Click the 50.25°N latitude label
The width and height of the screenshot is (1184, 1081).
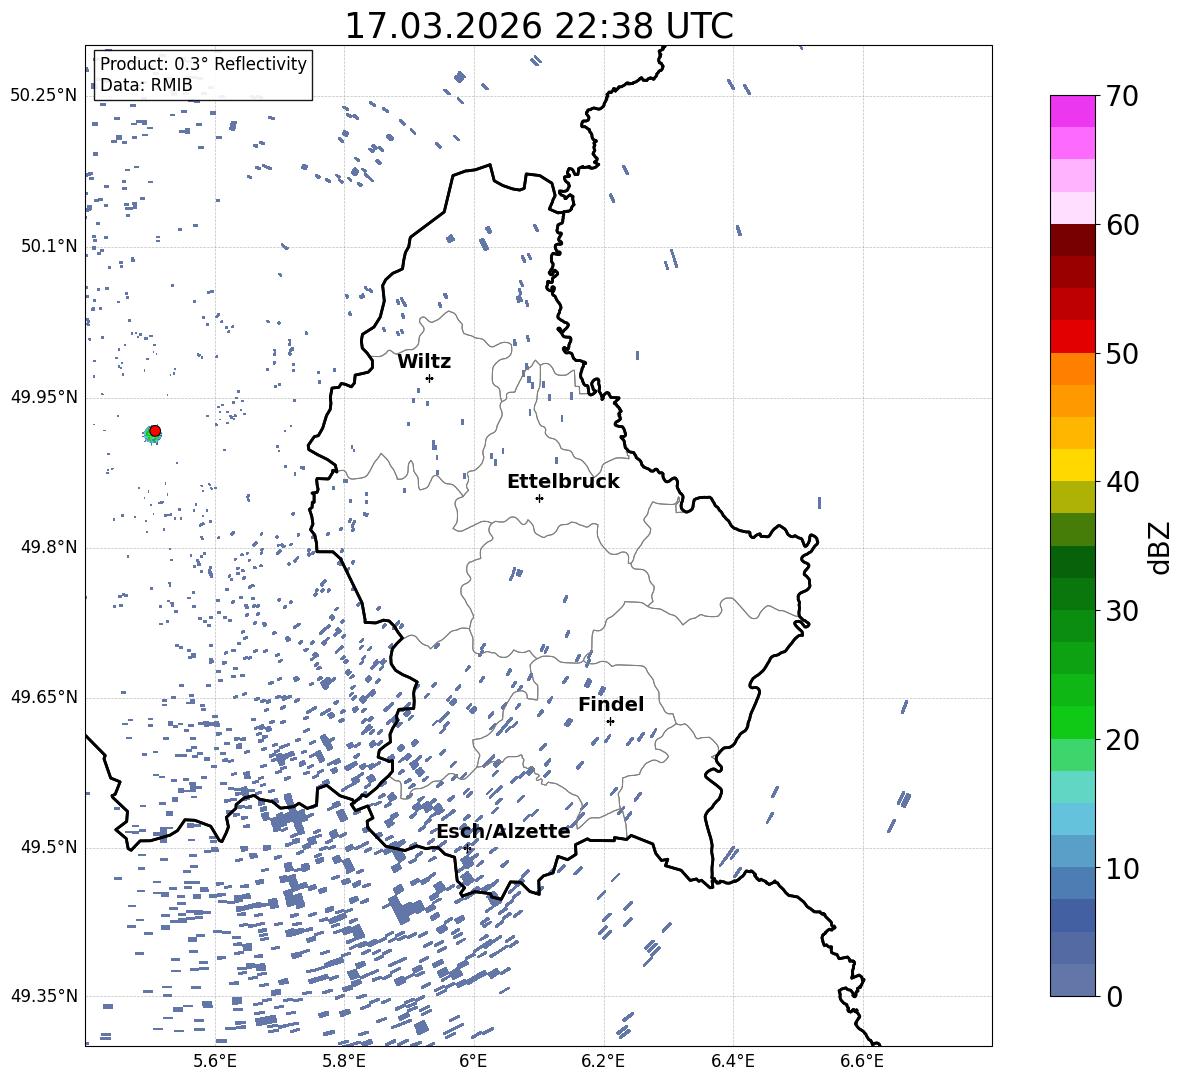44,96
